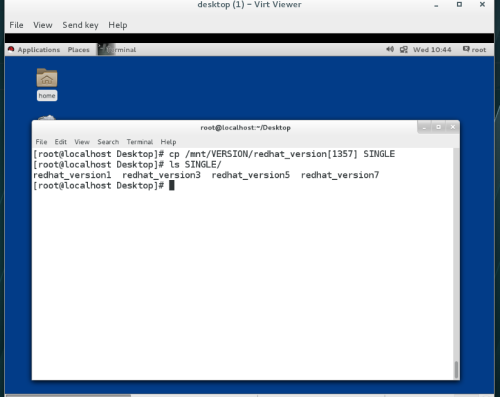Image resolution: width=500 pixels, height=397 pixels.
Task: Open the terminal's Terminal menu
Action: [x=140, y=142]
